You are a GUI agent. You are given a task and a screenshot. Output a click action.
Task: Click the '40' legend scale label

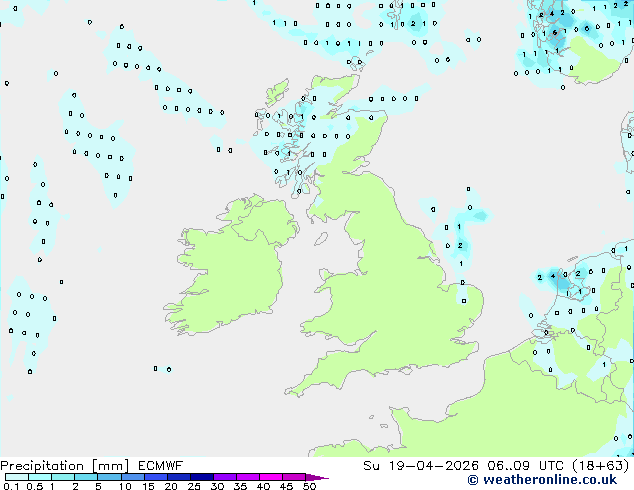click(x=263, y=486)
